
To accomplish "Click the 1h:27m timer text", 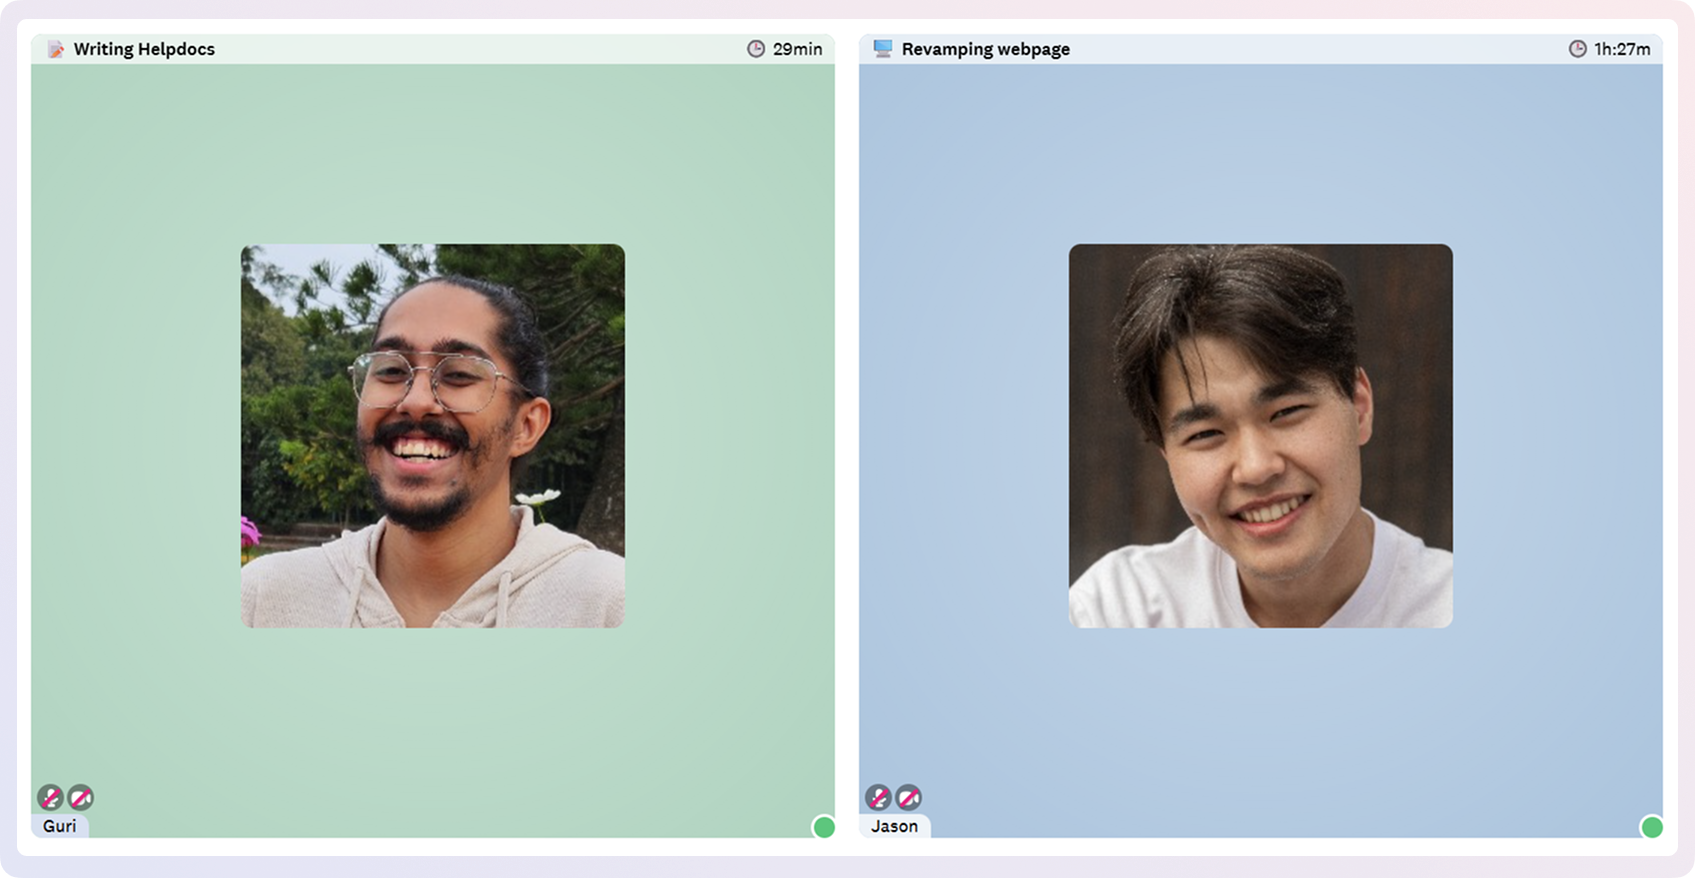I will click(1622, 49).
